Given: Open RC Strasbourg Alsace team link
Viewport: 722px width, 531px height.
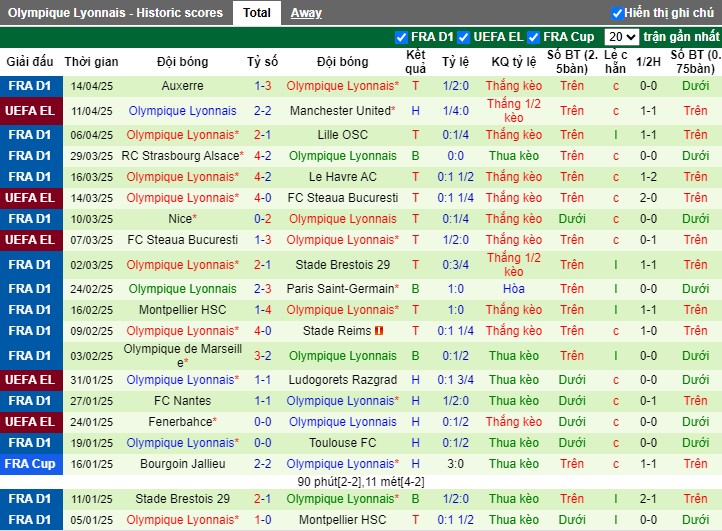Looking at the screenshot, I should tap(180, 156).
